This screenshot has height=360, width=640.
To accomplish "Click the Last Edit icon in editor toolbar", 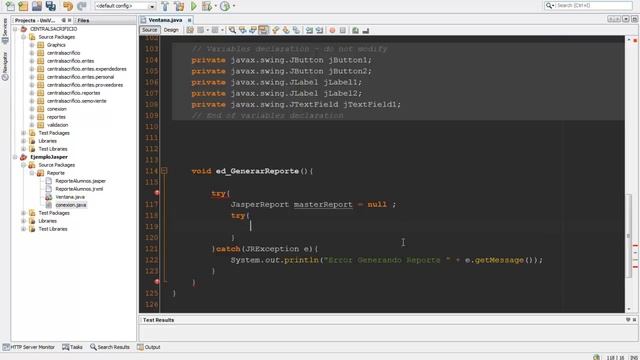I will [190, 30].
